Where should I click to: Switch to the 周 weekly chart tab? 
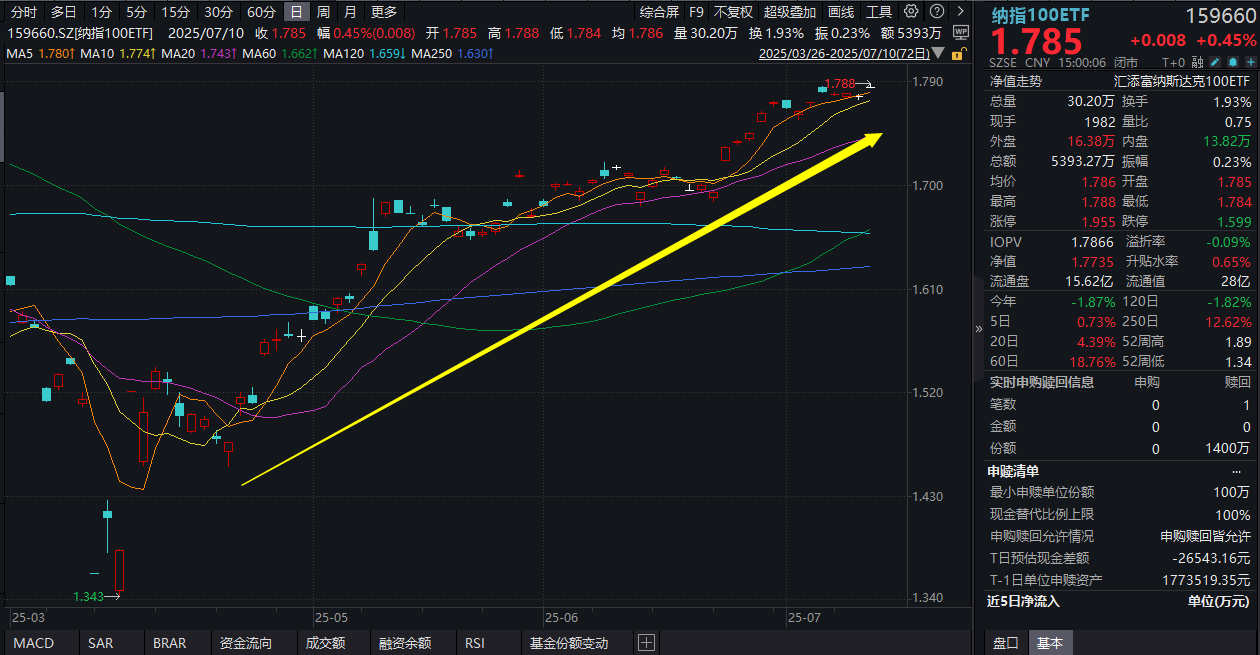pos(322,11)
